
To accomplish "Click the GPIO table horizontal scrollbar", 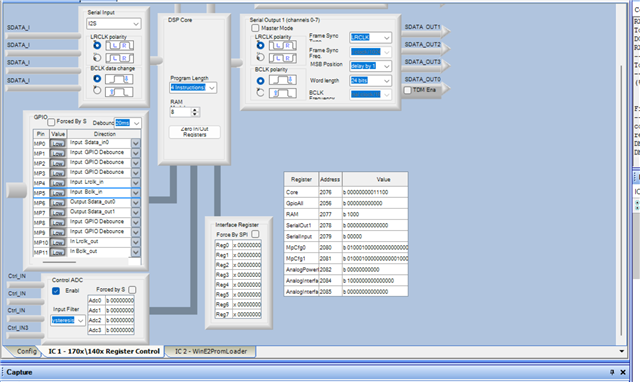I will (x=59, y=262).
